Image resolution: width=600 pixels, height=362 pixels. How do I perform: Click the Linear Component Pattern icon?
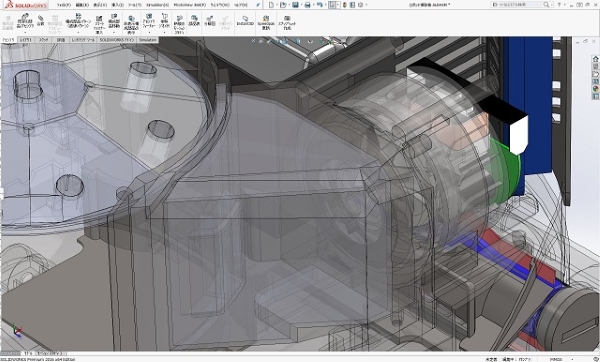(x=78, y=16)
